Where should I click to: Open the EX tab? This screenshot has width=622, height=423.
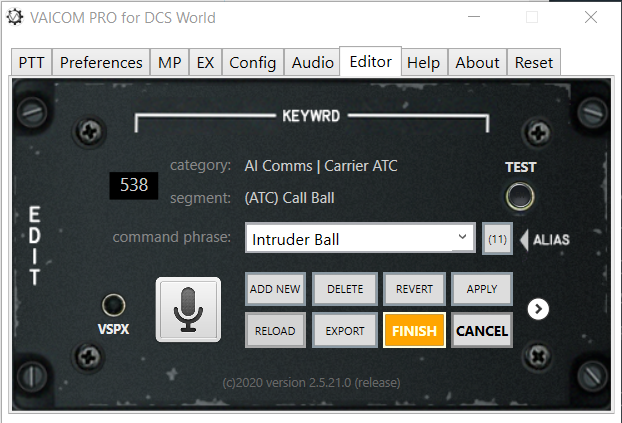(x=205, y=62)
